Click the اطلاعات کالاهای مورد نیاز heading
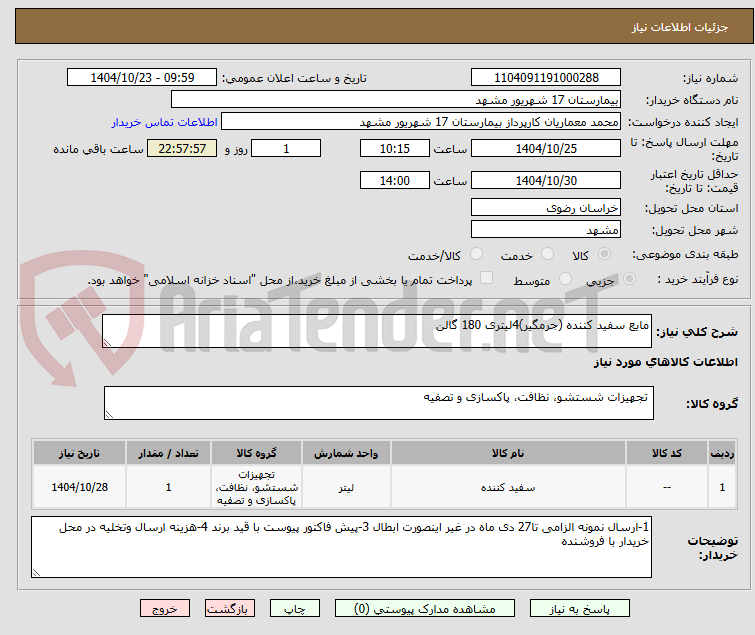Screen dimensions: 755x635 coord(665,362)
